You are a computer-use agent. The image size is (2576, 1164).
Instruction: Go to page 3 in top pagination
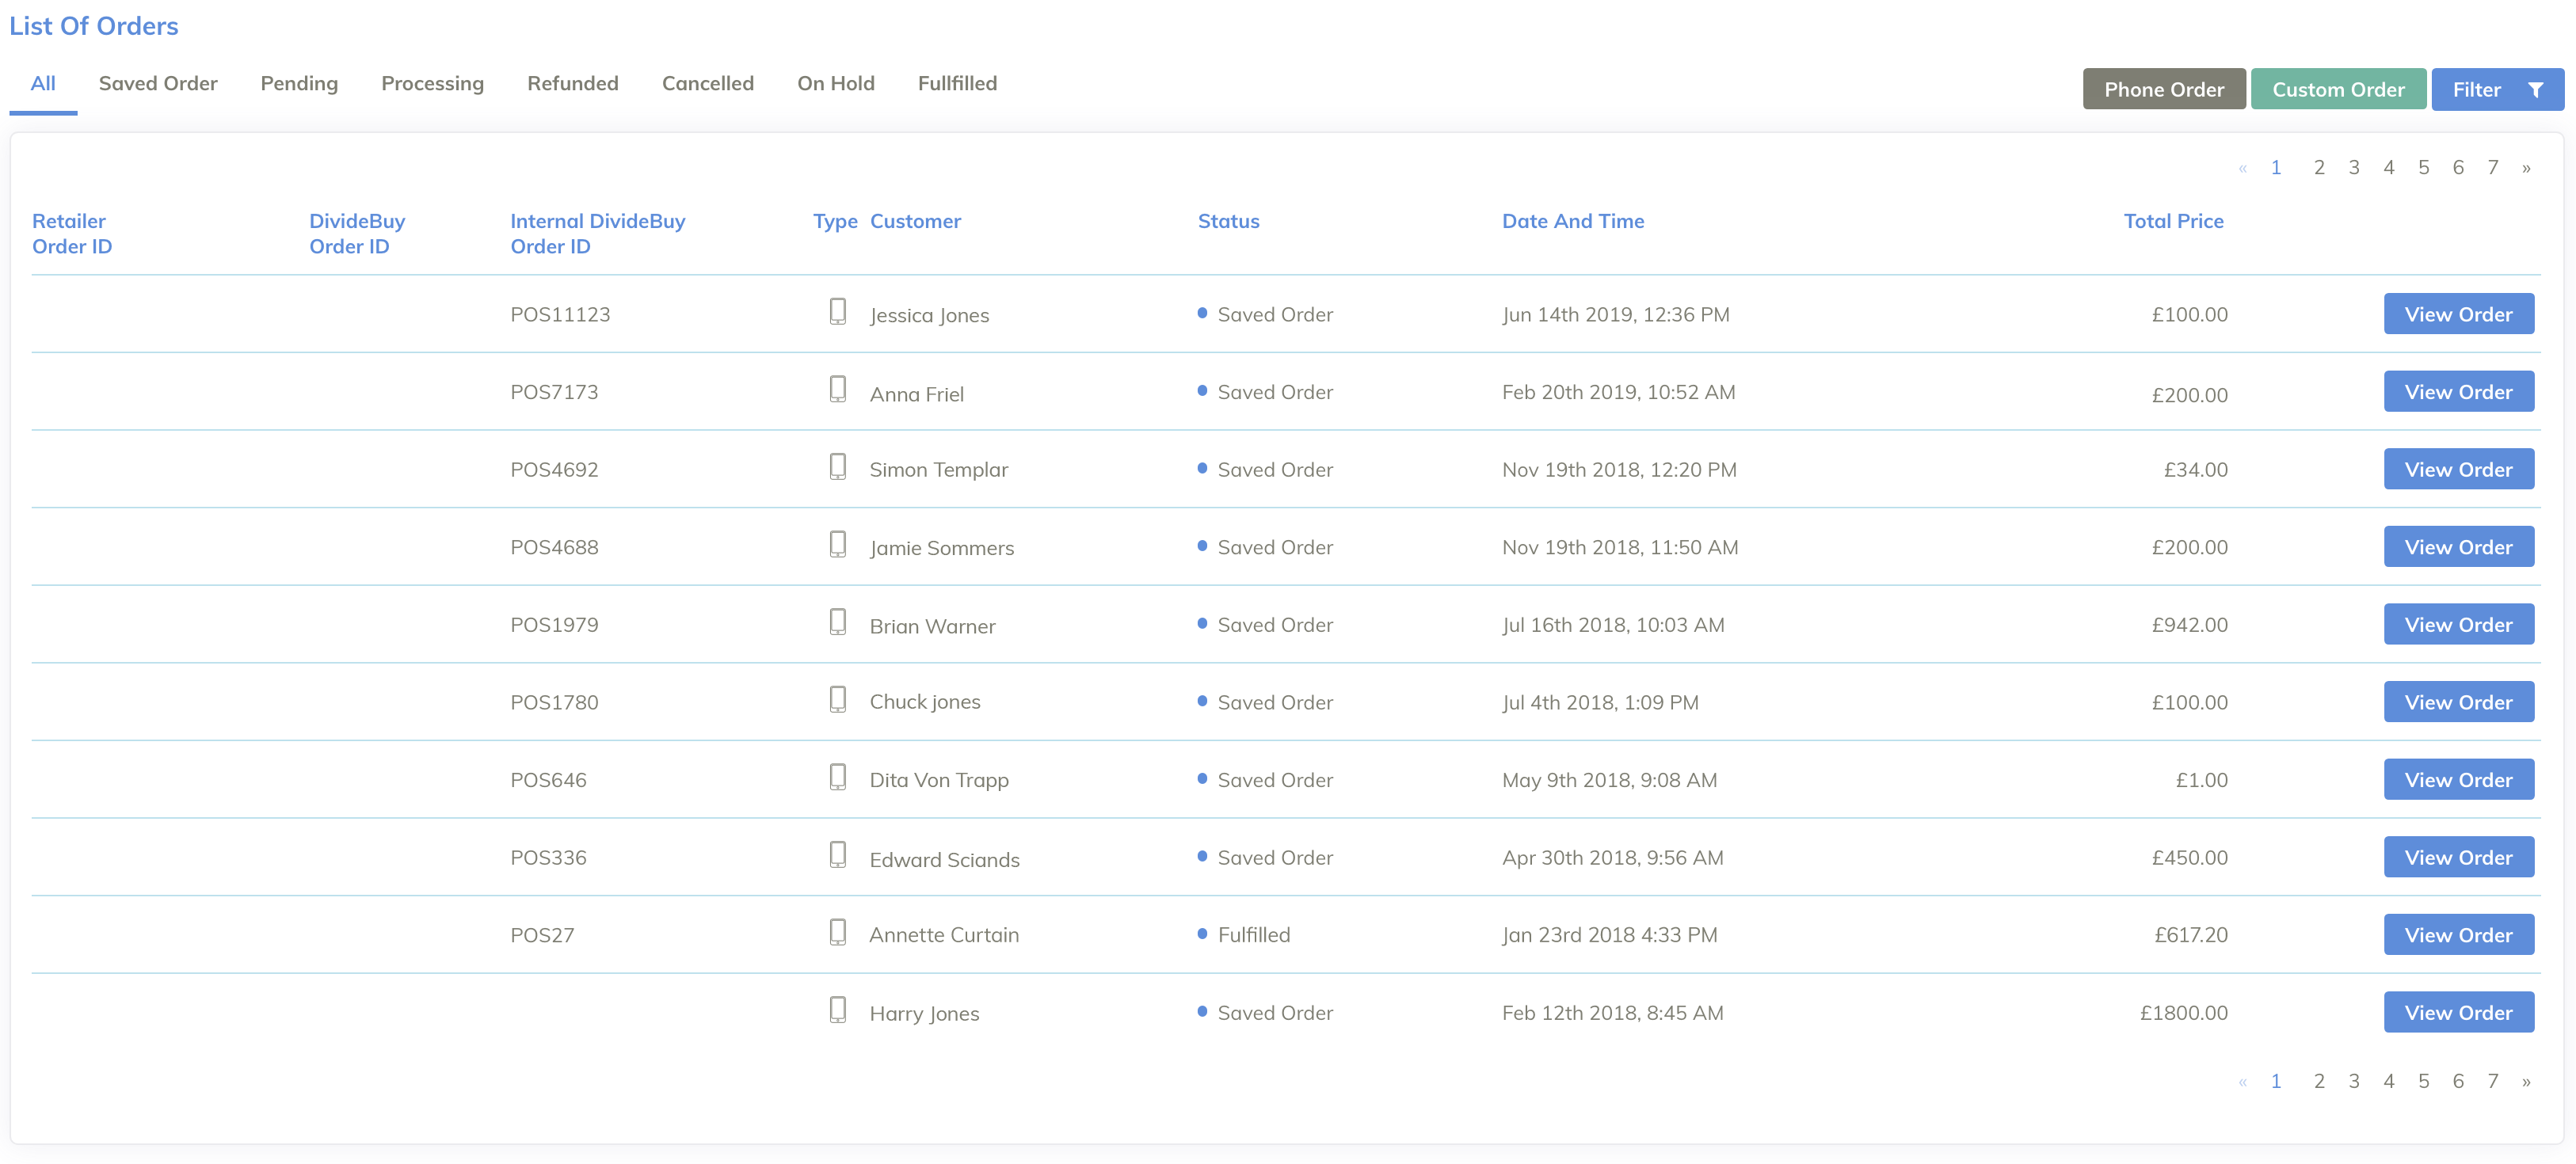click(x=2353, y=168)
